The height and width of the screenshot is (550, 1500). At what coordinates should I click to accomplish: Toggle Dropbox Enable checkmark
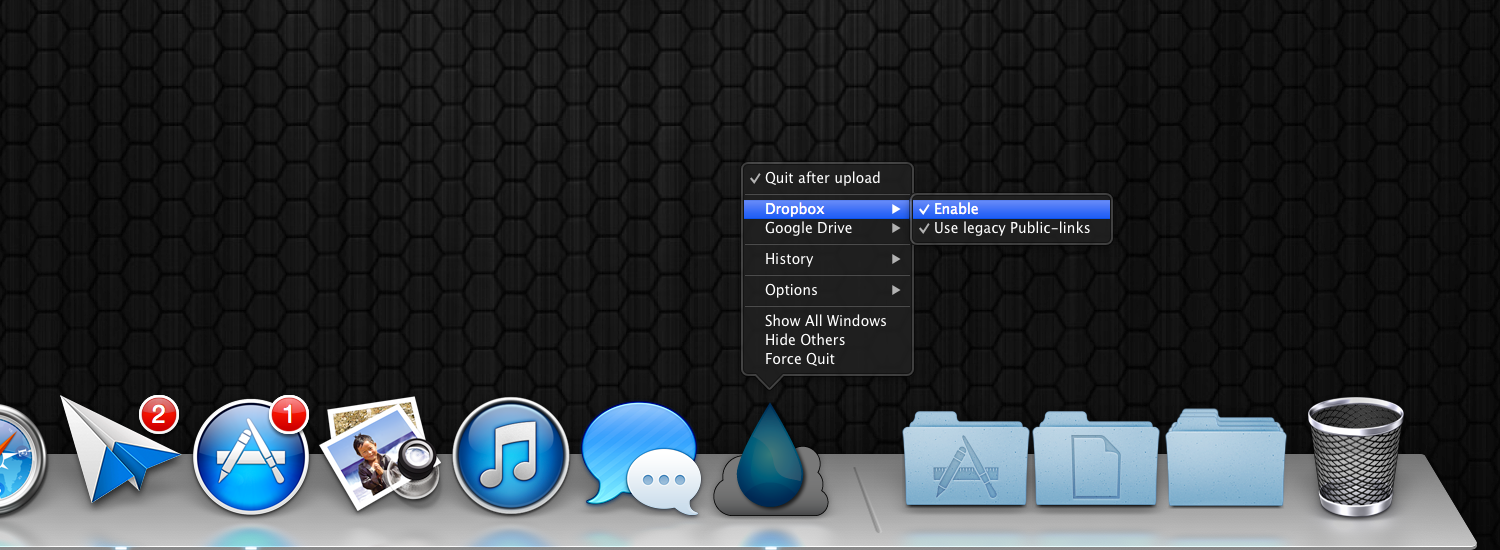coord(1011,209)
